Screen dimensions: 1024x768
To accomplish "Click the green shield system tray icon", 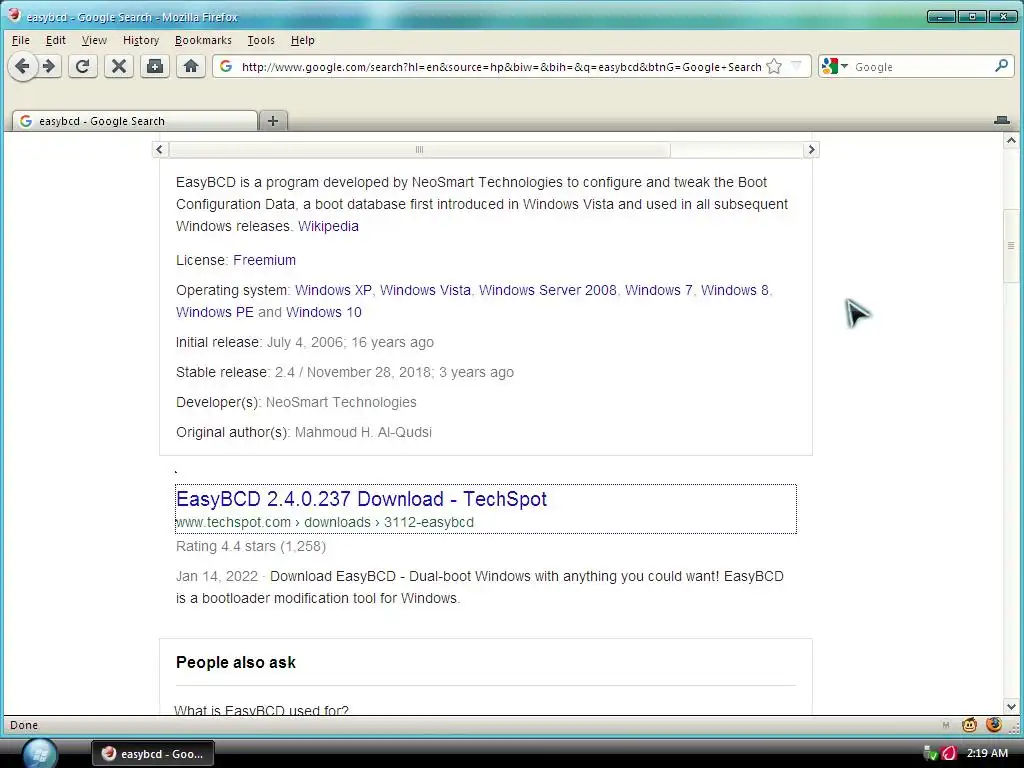I will click(930, 753).
